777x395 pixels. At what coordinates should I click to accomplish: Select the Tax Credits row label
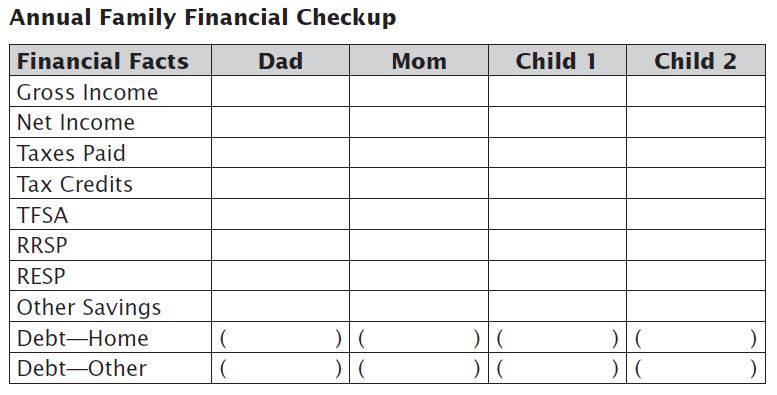click(x=75, y=184)
